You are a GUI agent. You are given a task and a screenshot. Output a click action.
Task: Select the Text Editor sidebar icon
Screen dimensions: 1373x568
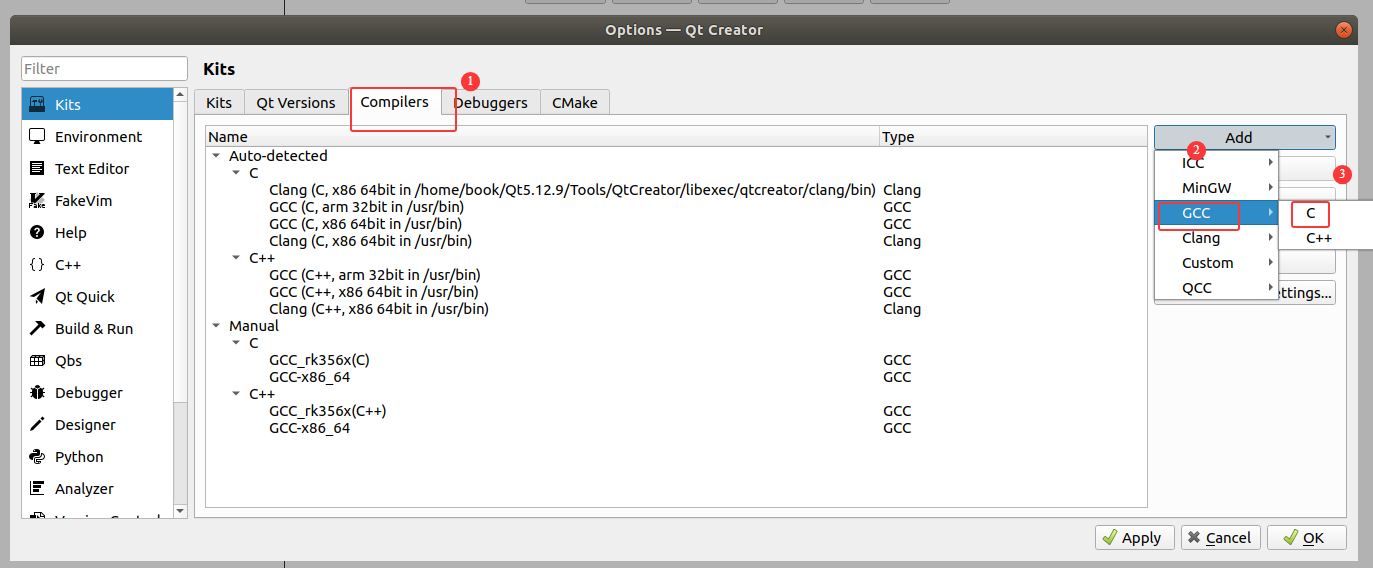pyautogui.click(x=37, y=168)
